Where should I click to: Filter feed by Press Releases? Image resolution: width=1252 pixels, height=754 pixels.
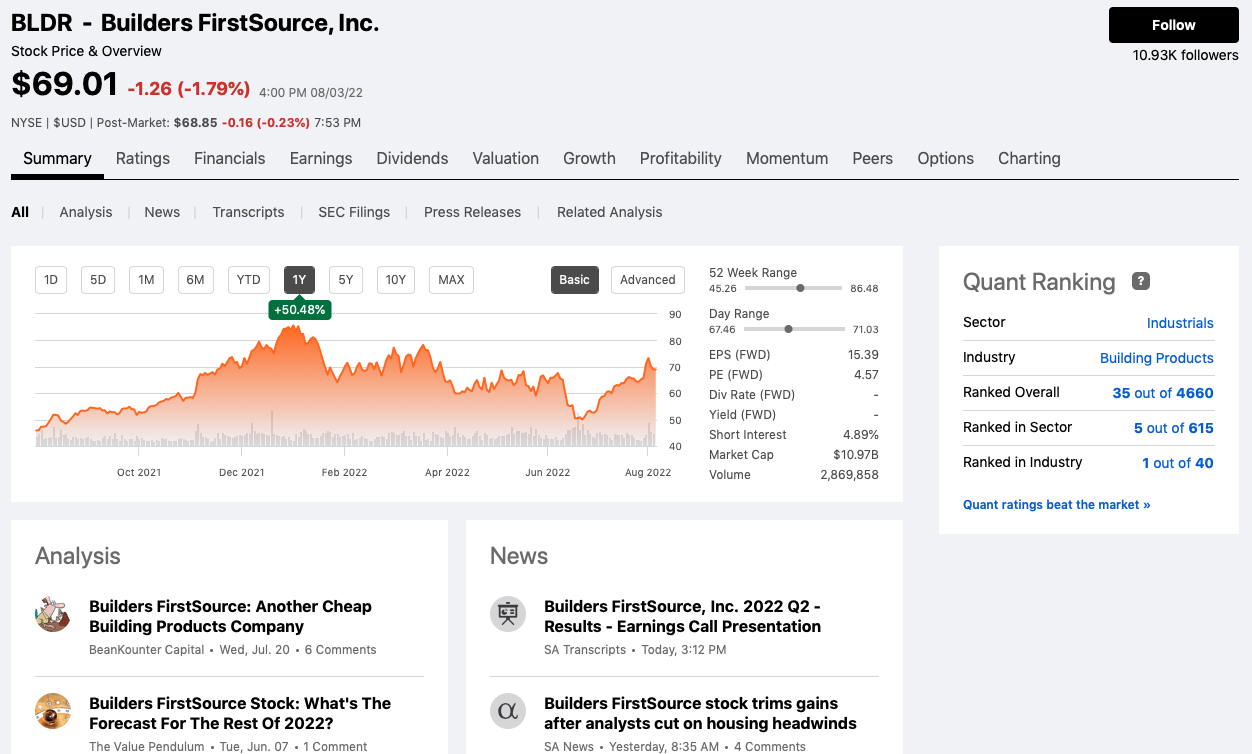click(x=472, y=212)
